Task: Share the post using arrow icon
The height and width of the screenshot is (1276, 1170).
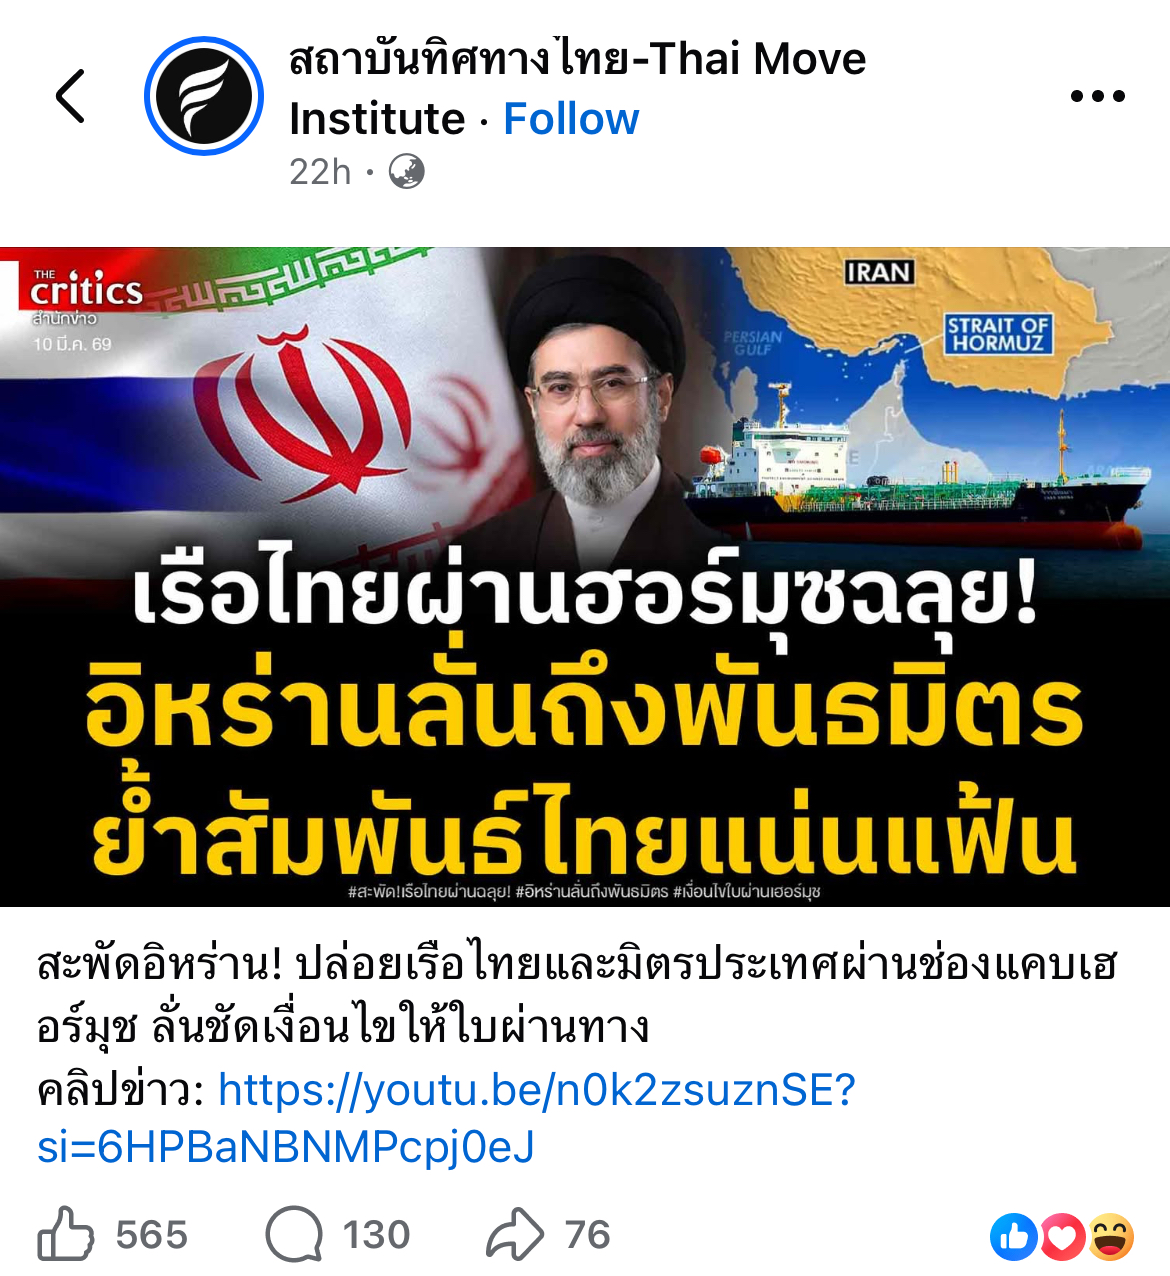Action: click(x=515, y=1234)
